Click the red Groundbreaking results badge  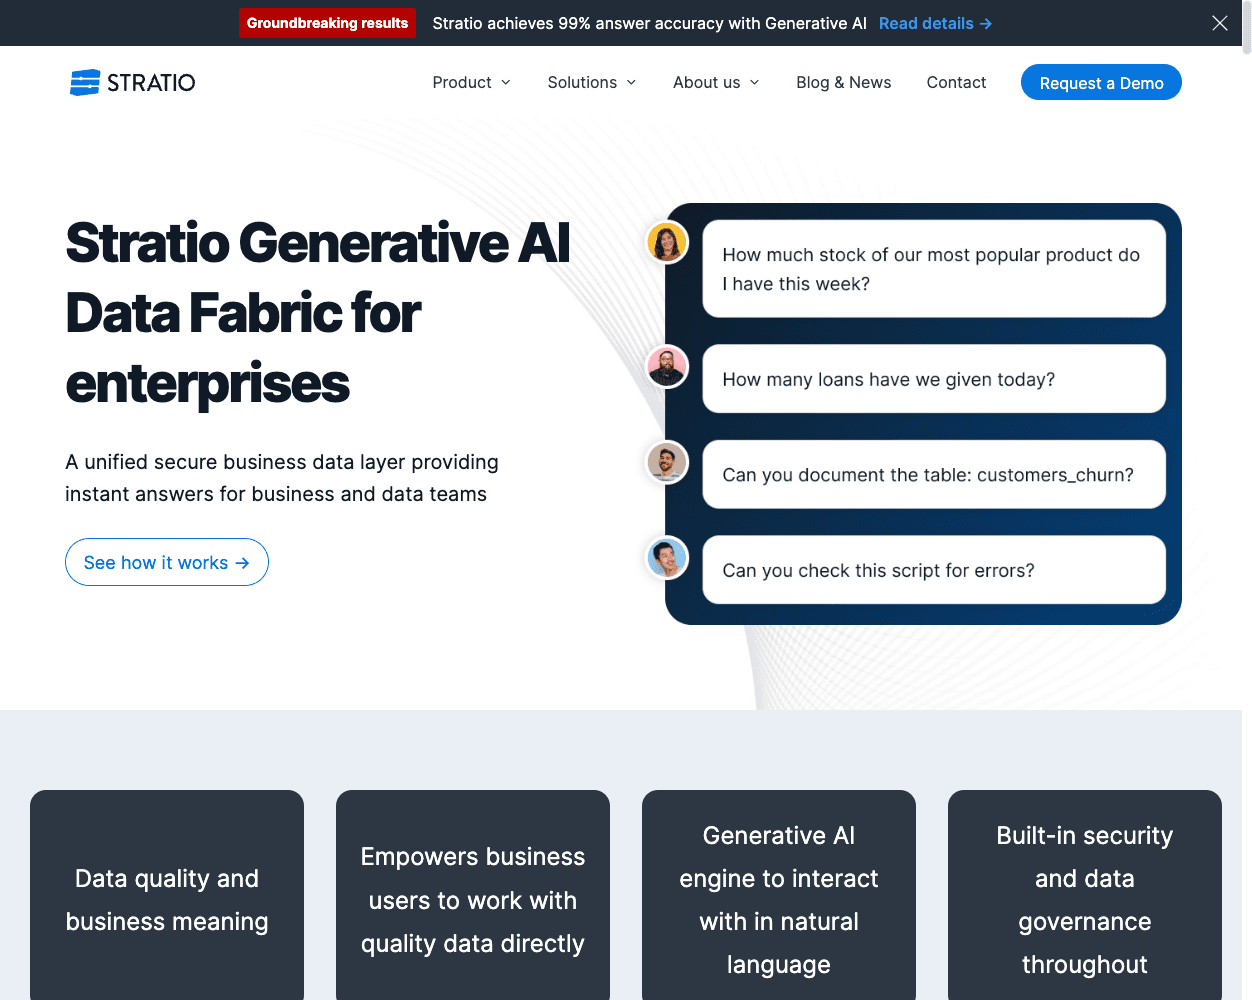pyautogui.click(x=327, y=23)
